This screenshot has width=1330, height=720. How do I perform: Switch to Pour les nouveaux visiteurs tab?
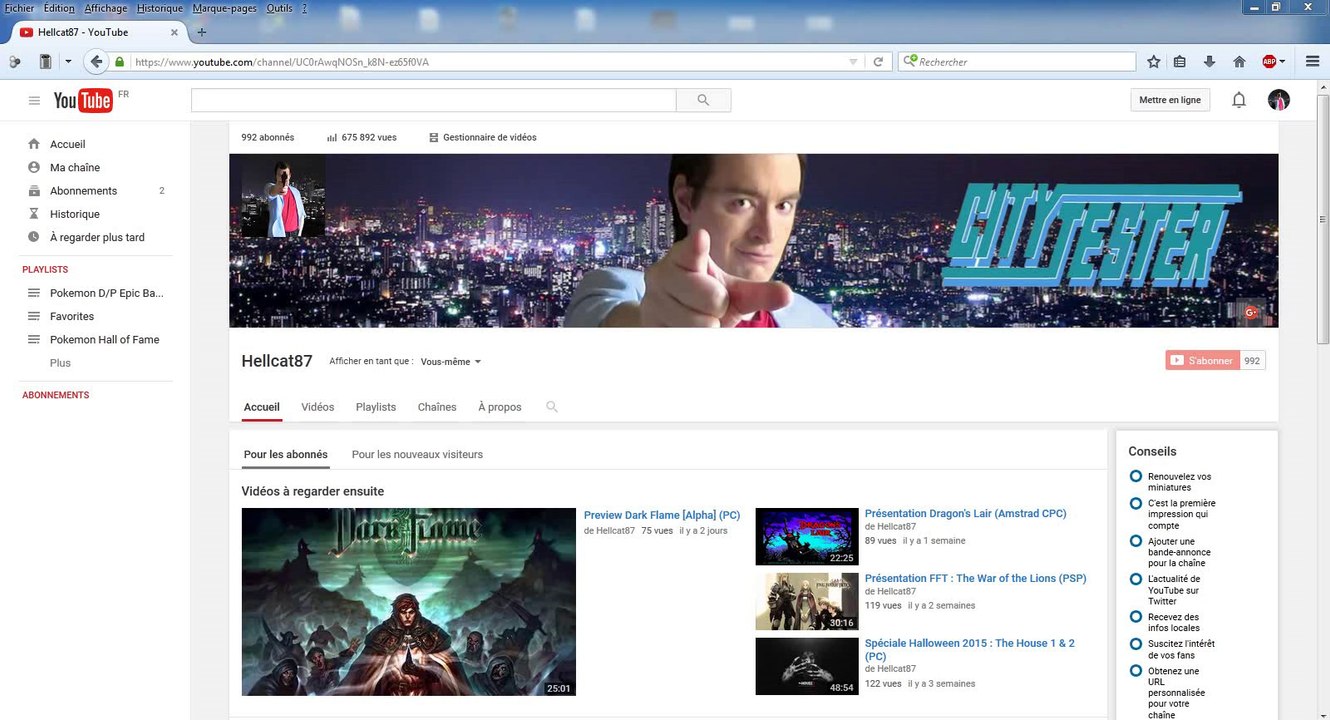point(417,454)
